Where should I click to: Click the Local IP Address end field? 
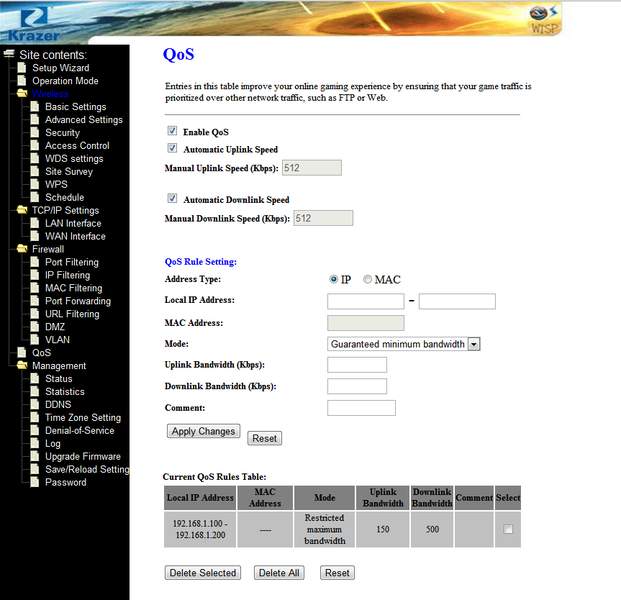click(x=457, y=301)
